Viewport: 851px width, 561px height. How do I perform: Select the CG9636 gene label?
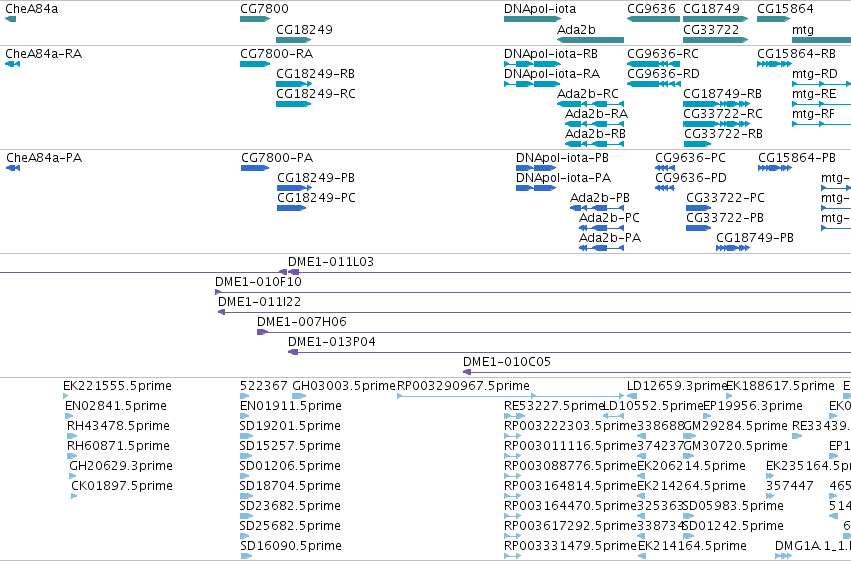651,9
